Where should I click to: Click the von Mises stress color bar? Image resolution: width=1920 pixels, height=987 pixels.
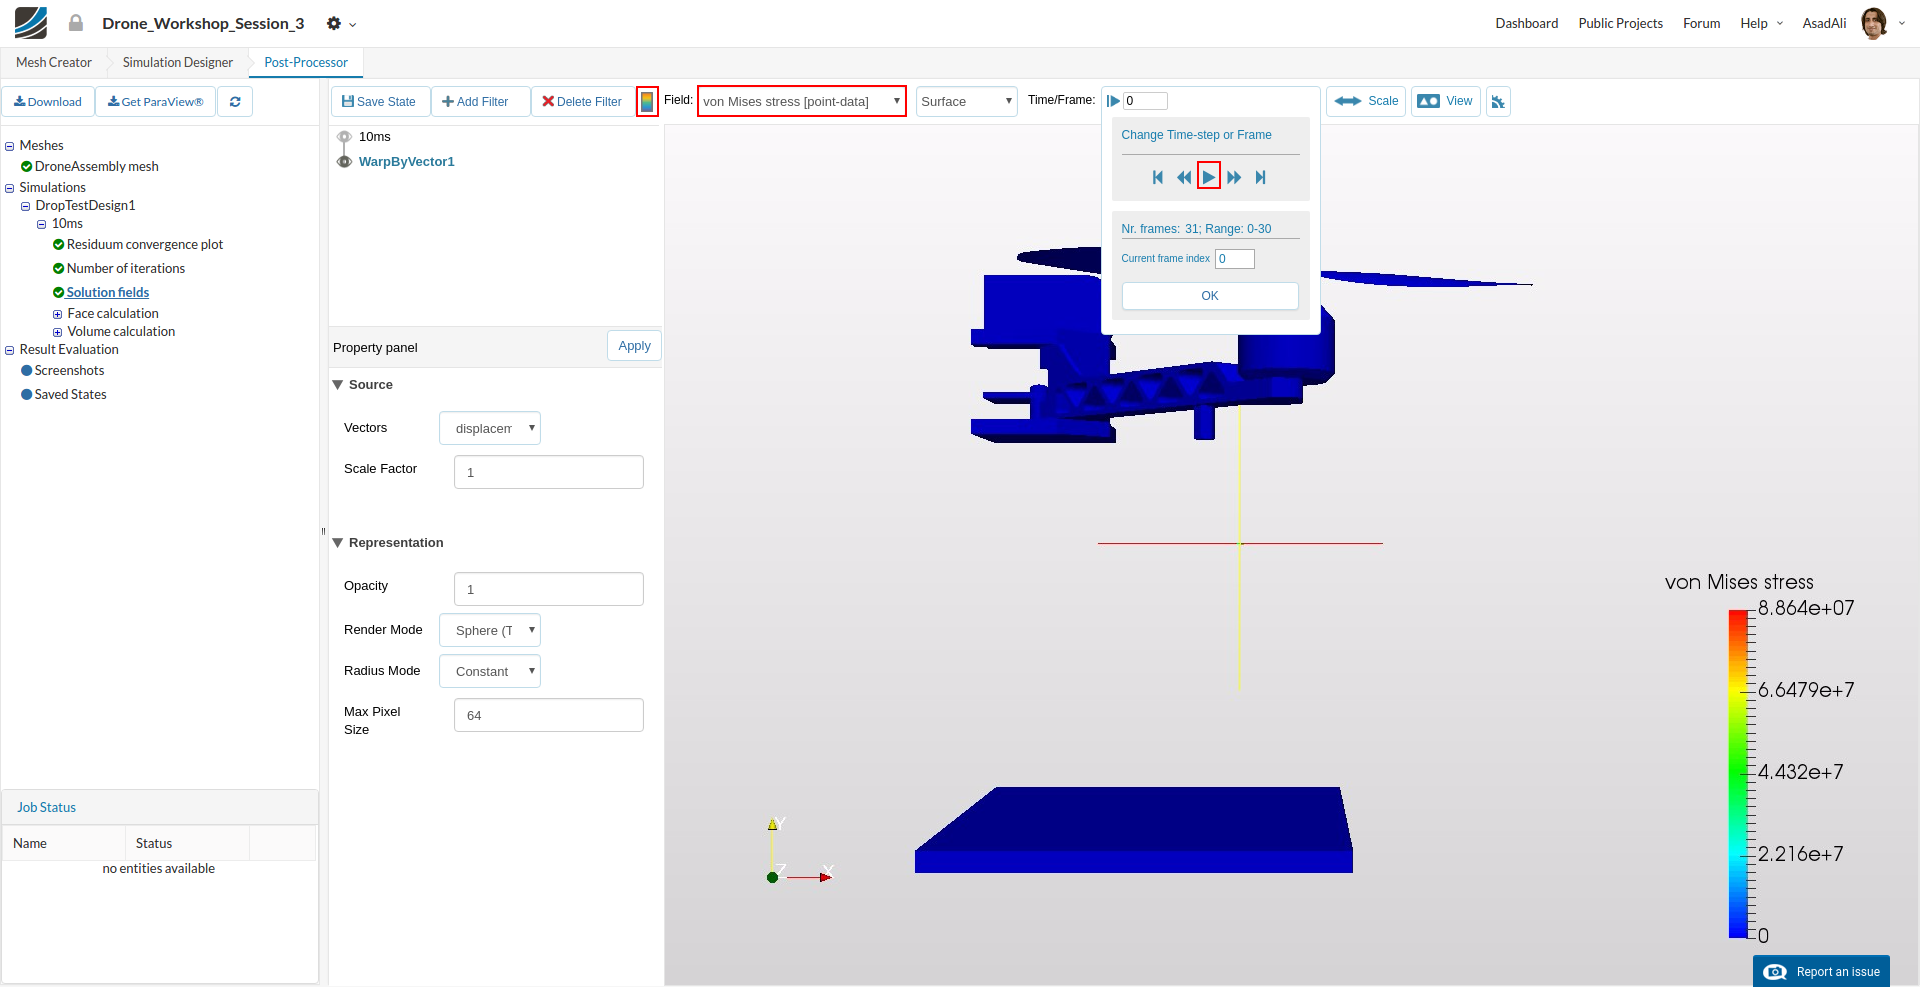point(1738,773)
